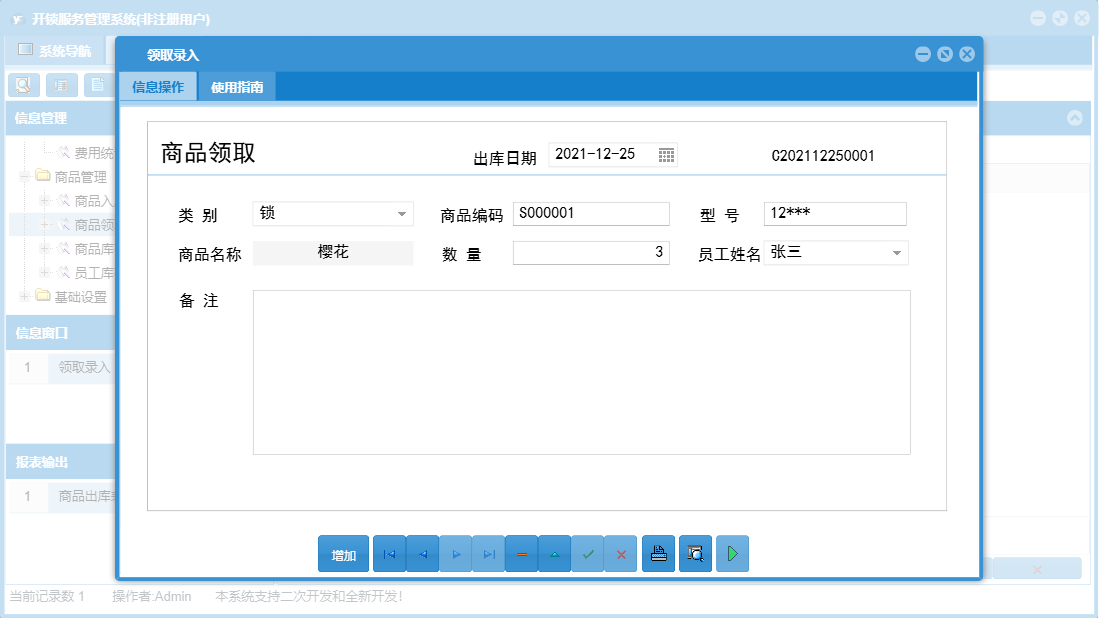This screenshot has width=1099, height=618.
Task: Open print preview from the bottom toolbar
Action: click(x=695, y=553)
